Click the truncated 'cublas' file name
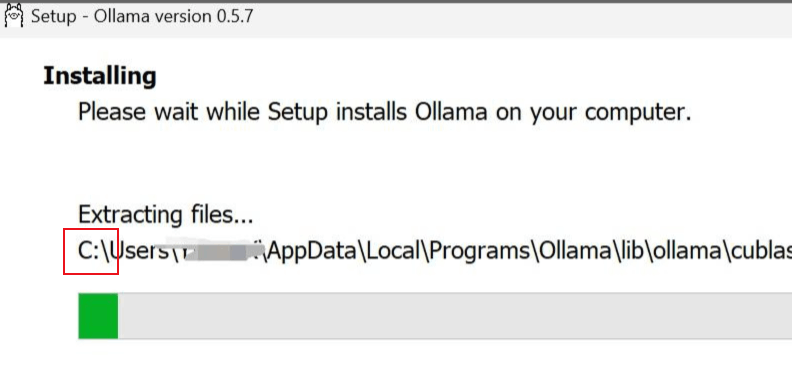Screen dimensions: 792x369 pyautogui.click(x=759, y=251)
